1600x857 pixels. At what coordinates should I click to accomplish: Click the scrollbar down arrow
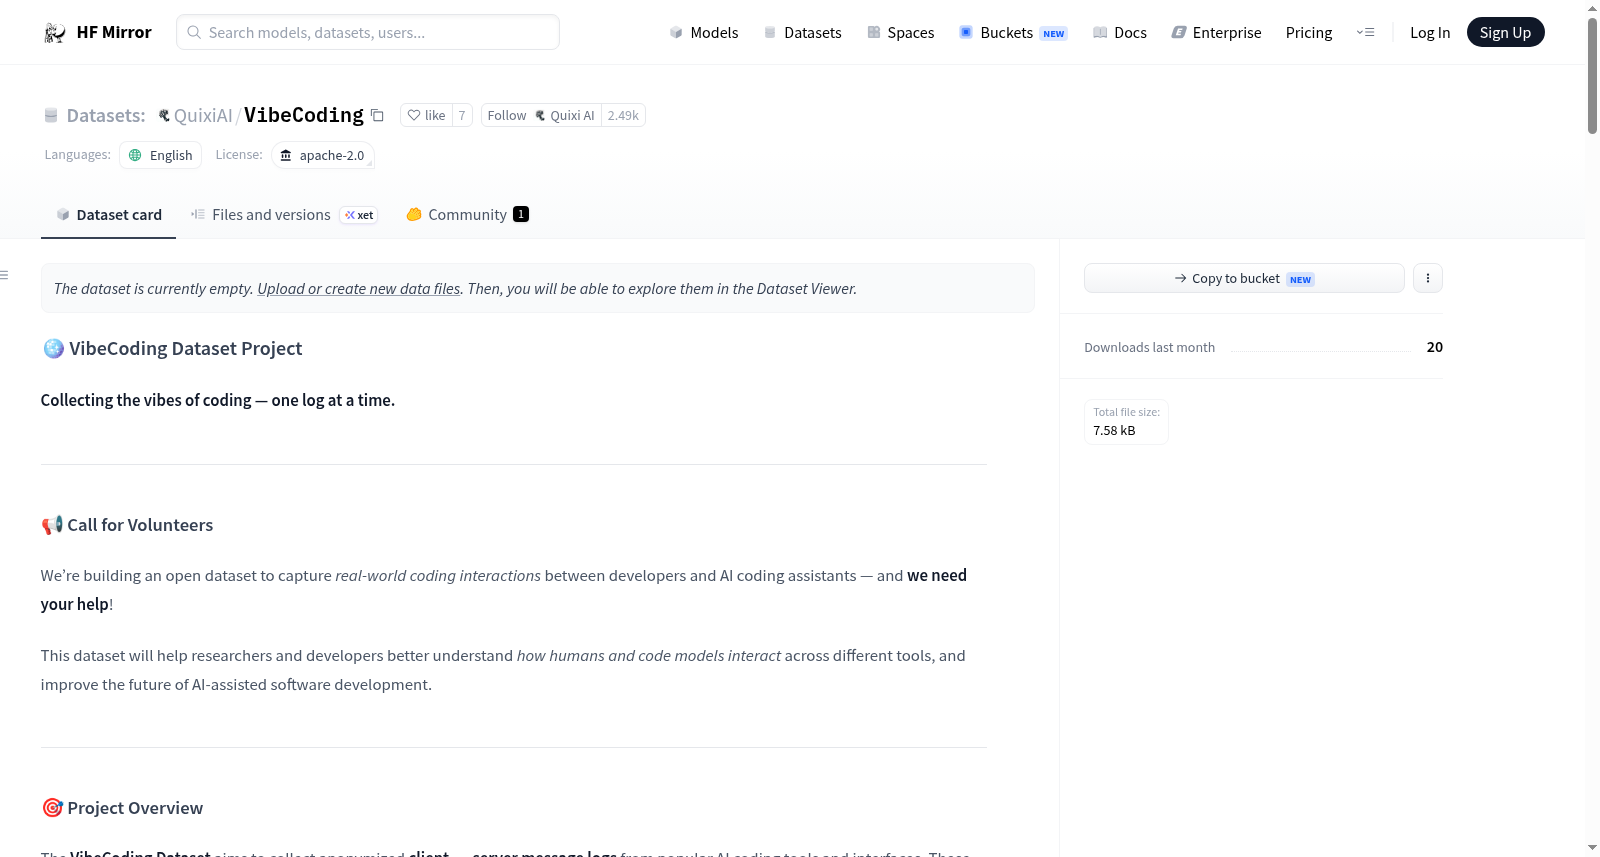(1592, 848)
